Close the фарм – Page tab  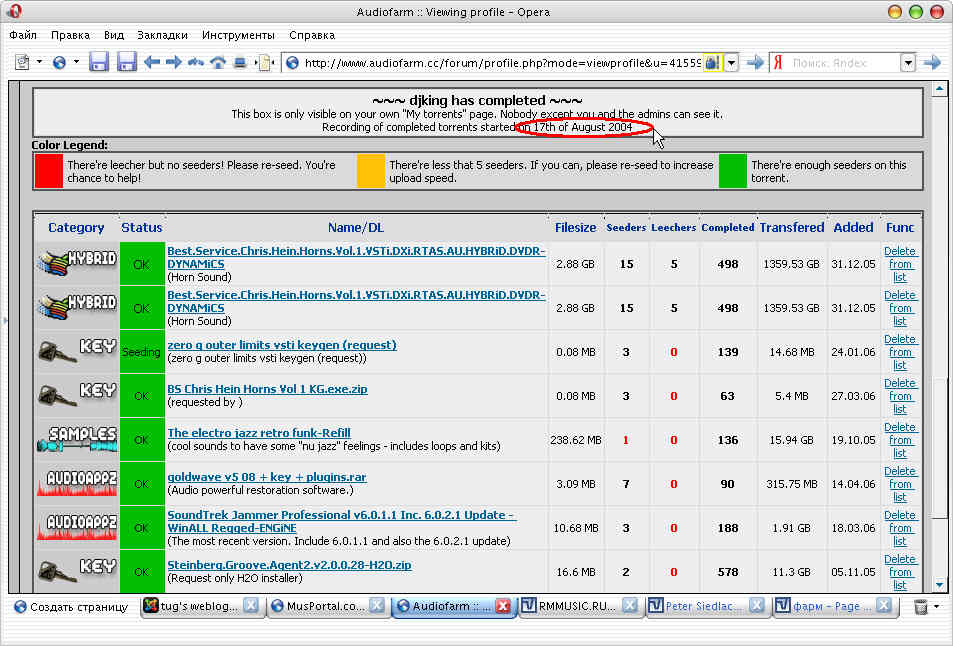click(x=884, y=605)
